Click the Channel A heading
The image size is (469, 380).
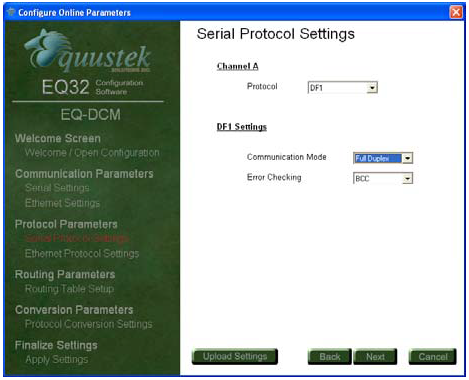coord(237,66)
